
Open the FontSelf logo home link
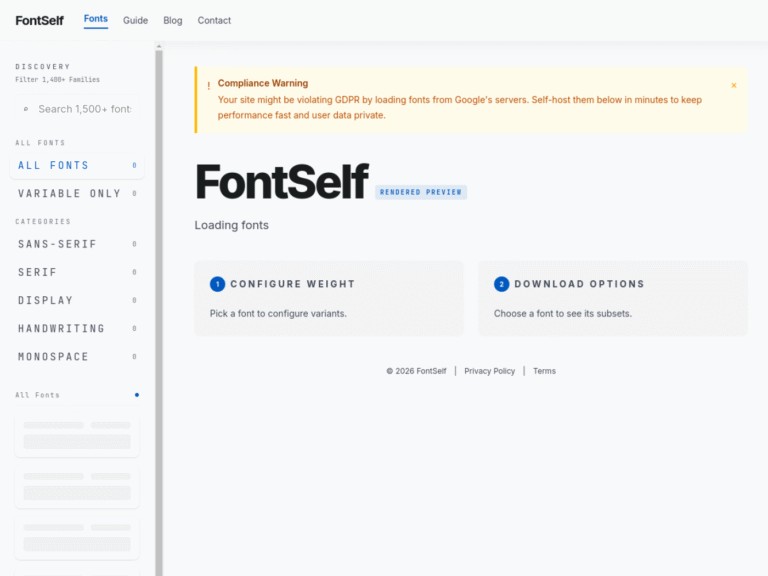[x=40, y=21]
